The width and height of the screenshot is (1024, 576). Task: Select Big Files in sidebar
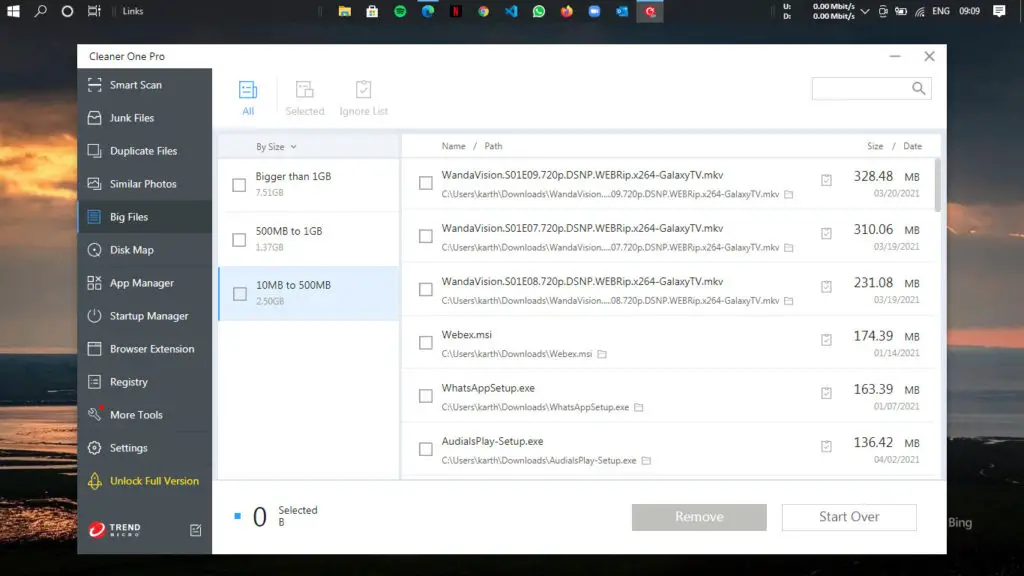point(144,217)
